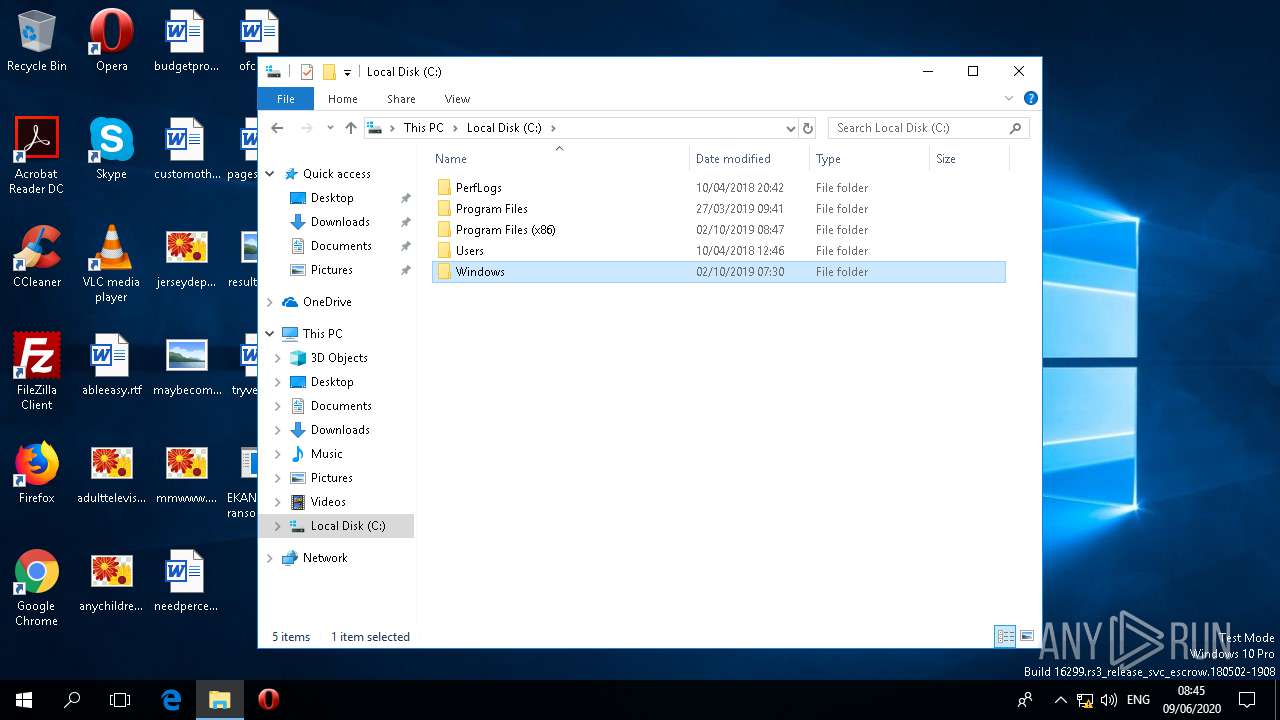Click the search magnifier icon in Explorer
This screenshot has height=720, width=1280.
[x=1016, y=128]
